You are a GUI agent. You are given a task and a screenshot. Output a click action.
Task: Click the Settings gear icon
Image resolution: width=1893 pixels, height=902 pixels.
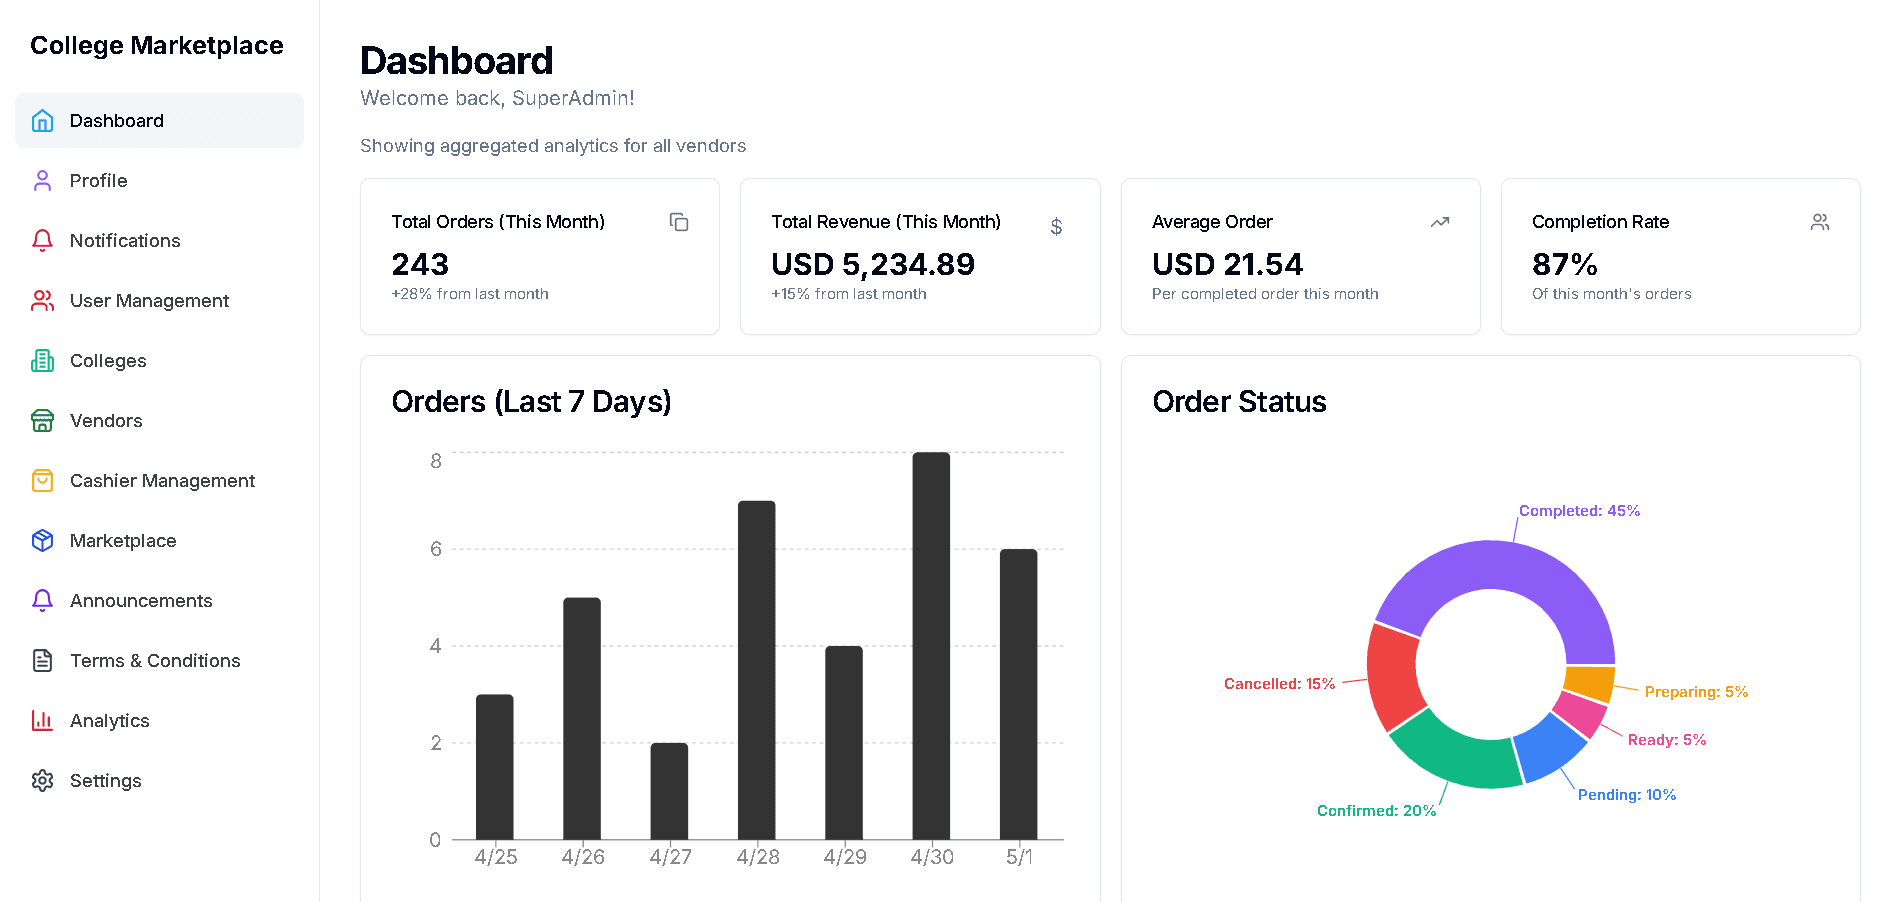point(42,781)
